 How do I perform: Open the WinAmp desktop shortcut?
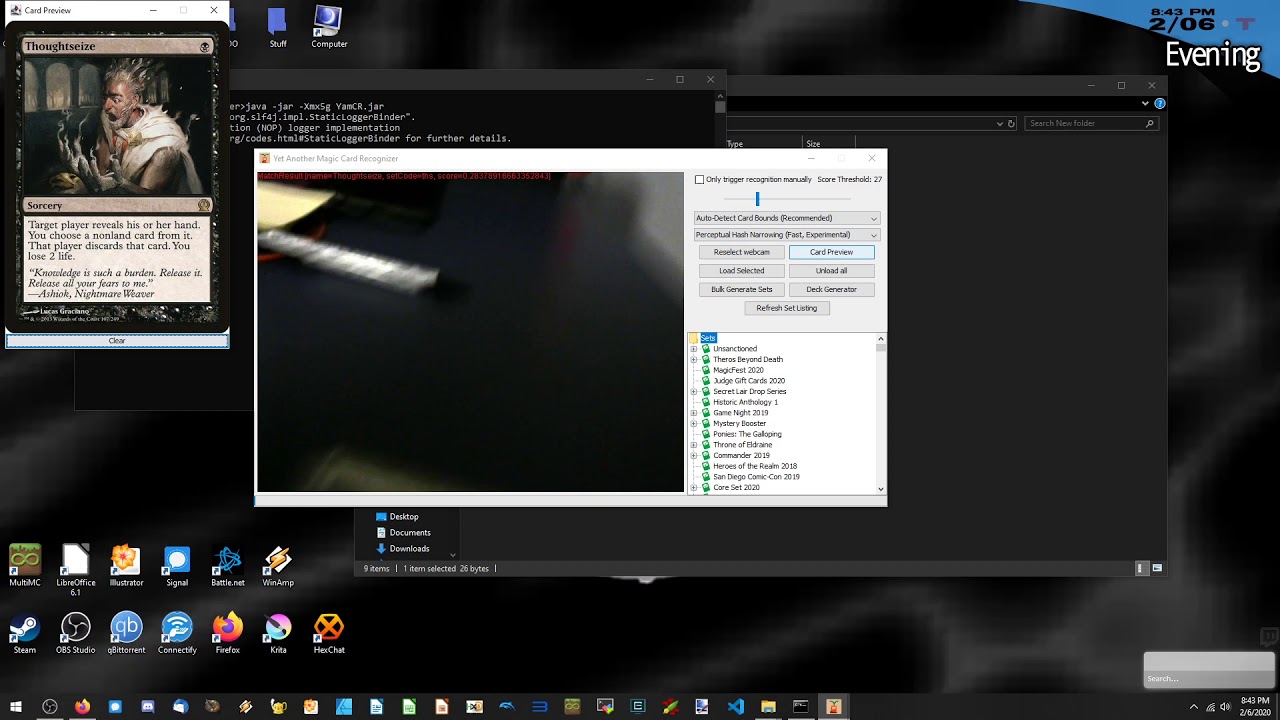tap(278, 566)
